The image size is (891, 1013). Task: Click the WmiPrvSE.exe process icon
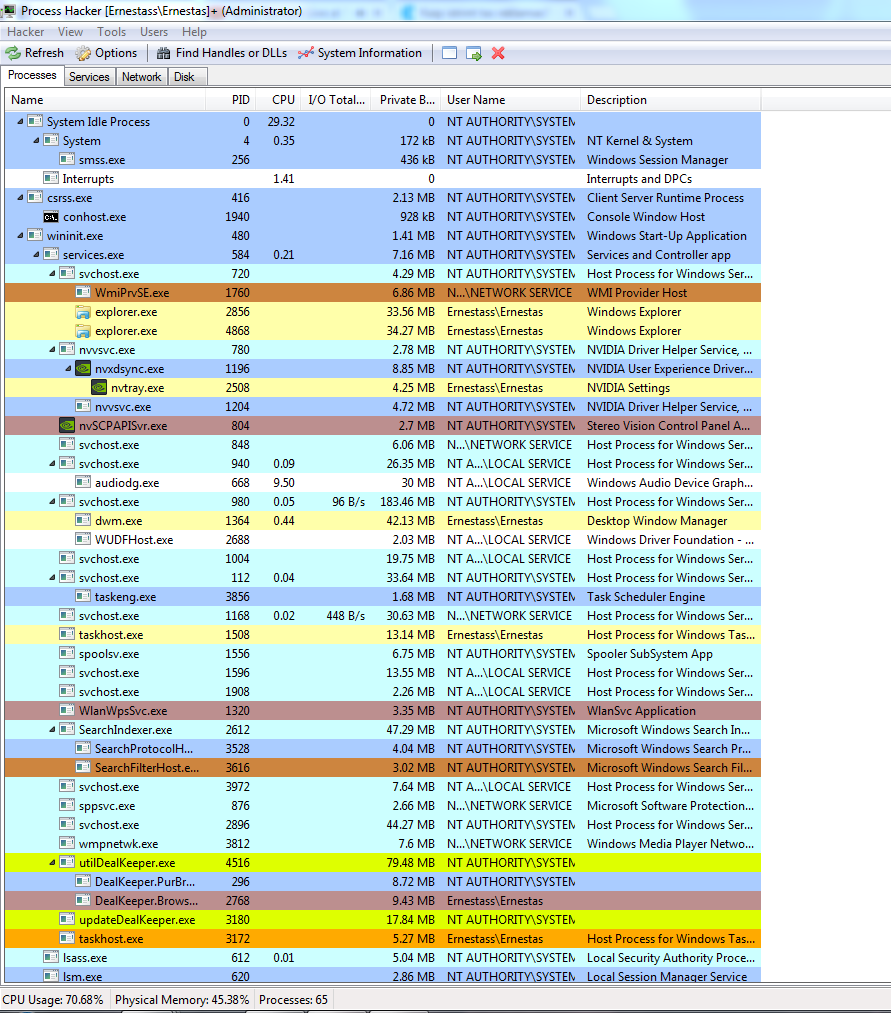[x=83, y=293]
